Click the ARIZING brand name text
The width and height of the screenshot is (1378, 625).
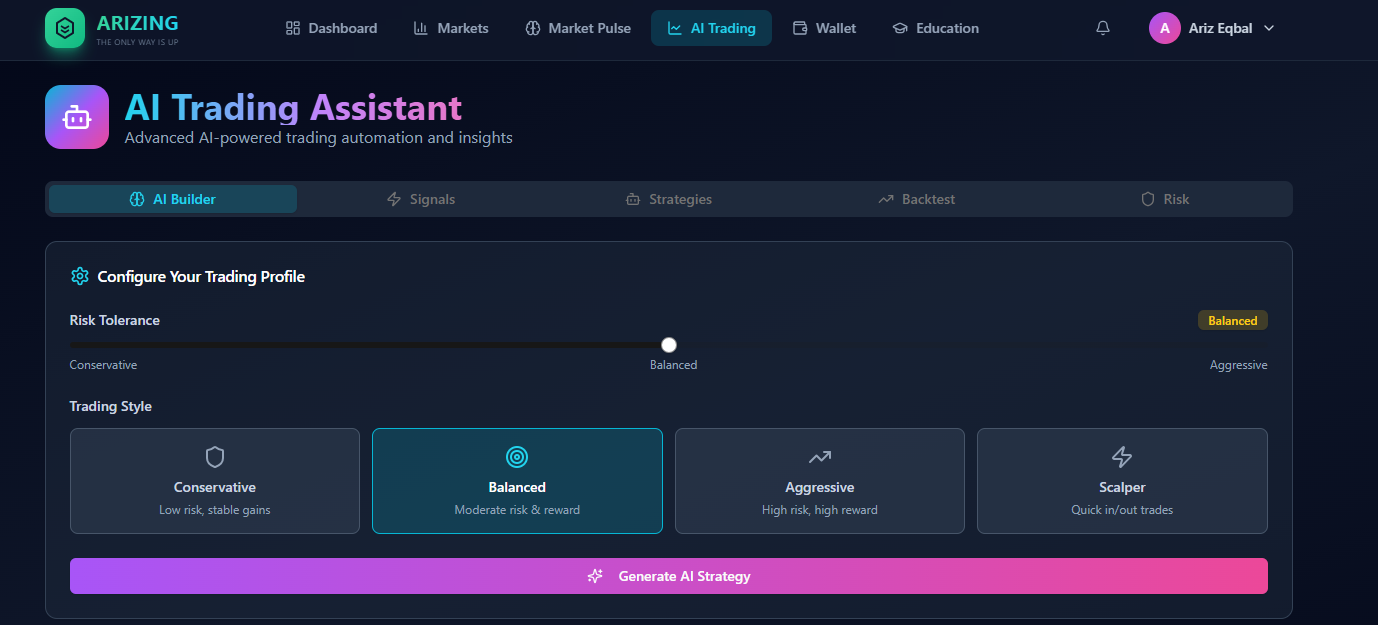(x=138, y=23)
